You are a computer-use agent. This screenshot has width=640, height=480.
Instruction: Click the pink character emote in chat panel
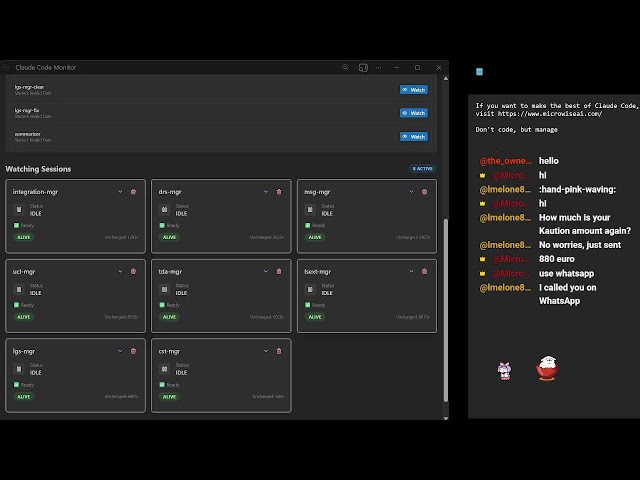504,371
